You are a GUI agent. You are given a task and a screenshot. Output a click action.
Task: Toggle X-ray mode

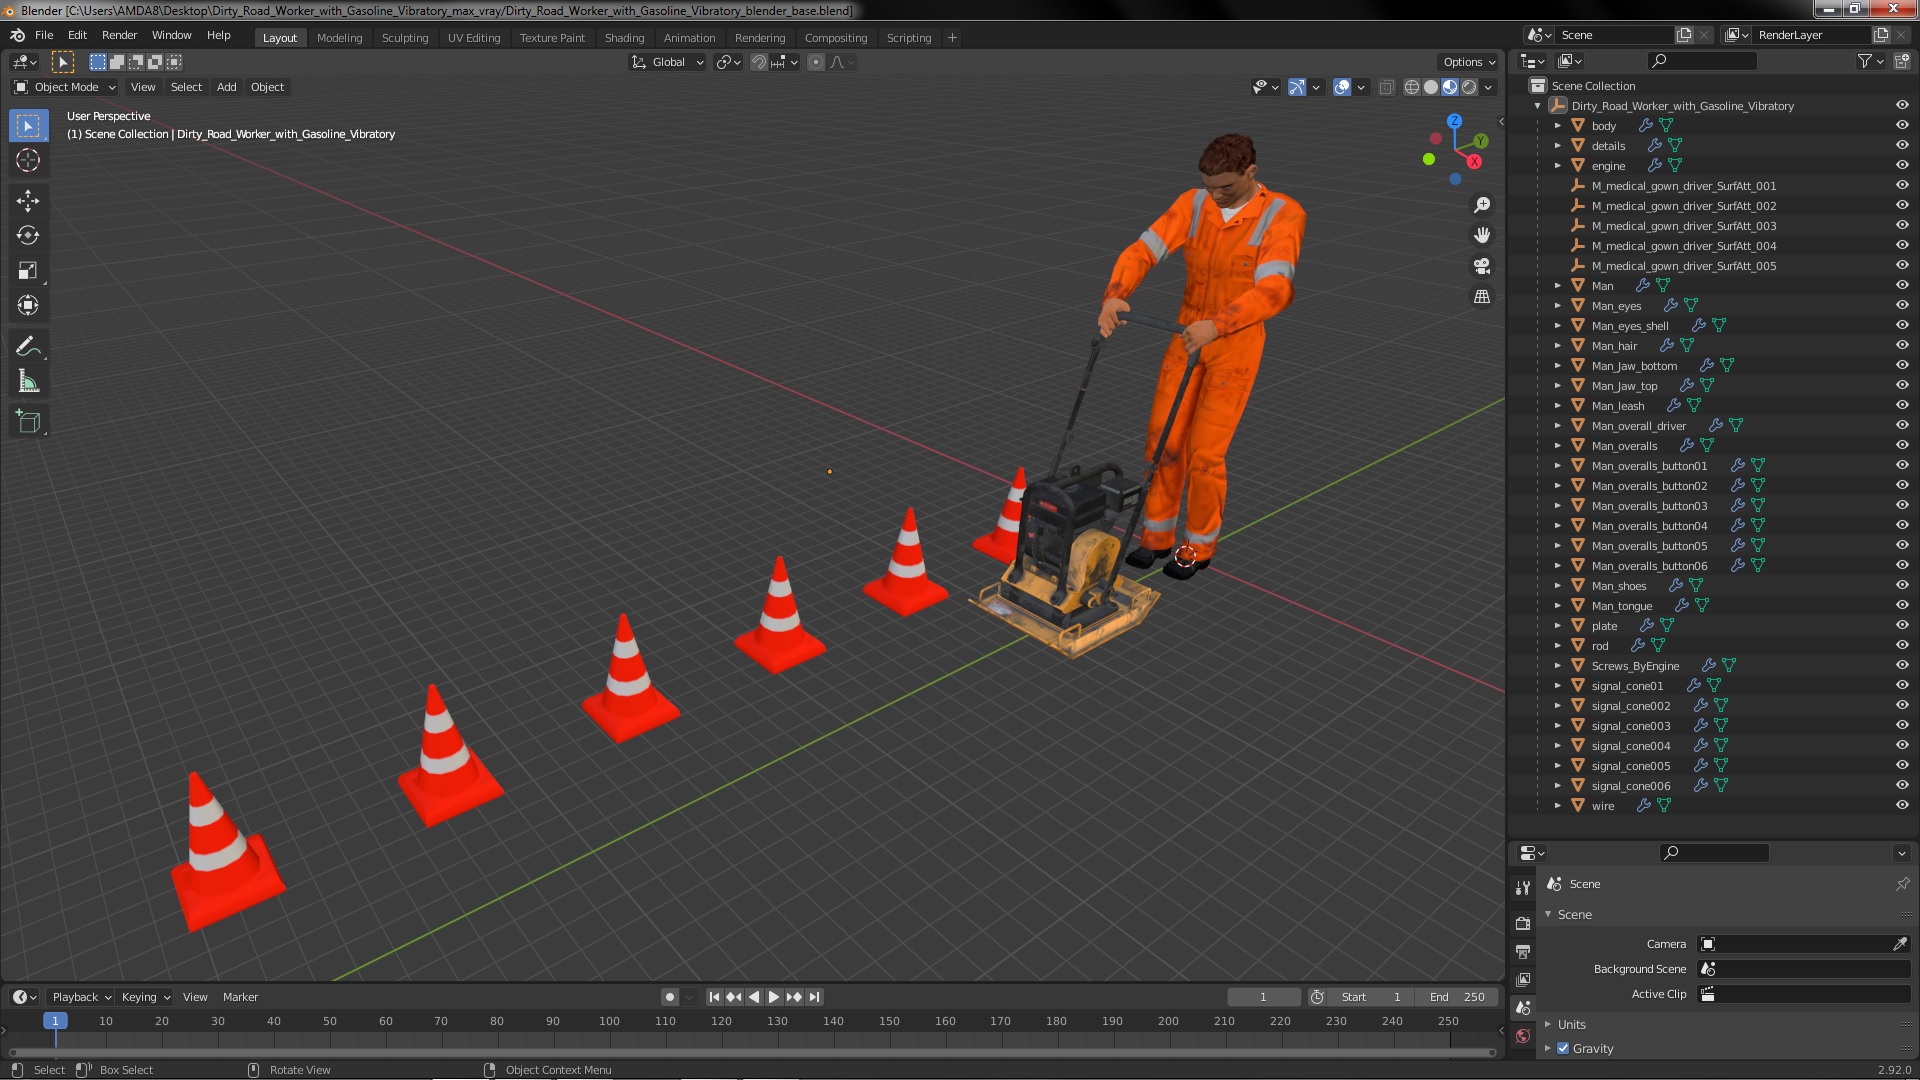point(1386,87)
